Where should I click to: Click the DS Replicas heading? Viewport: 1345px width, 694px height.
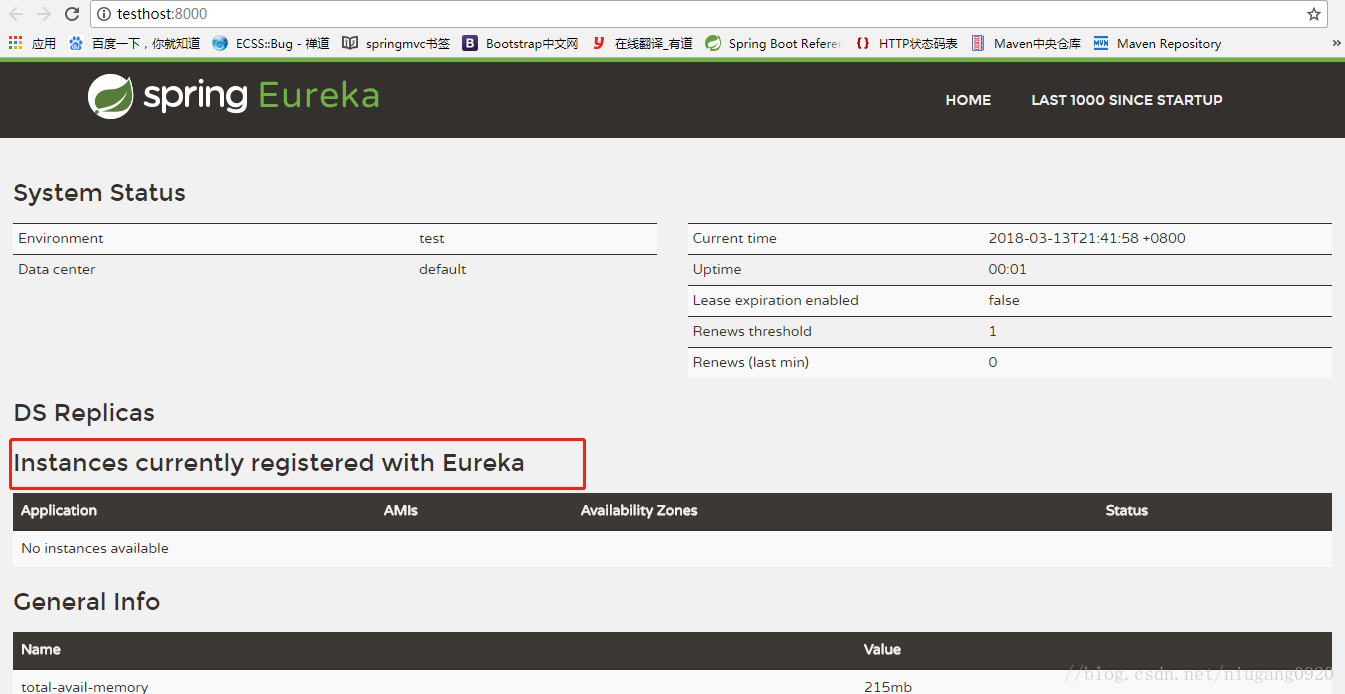(84, 413)
